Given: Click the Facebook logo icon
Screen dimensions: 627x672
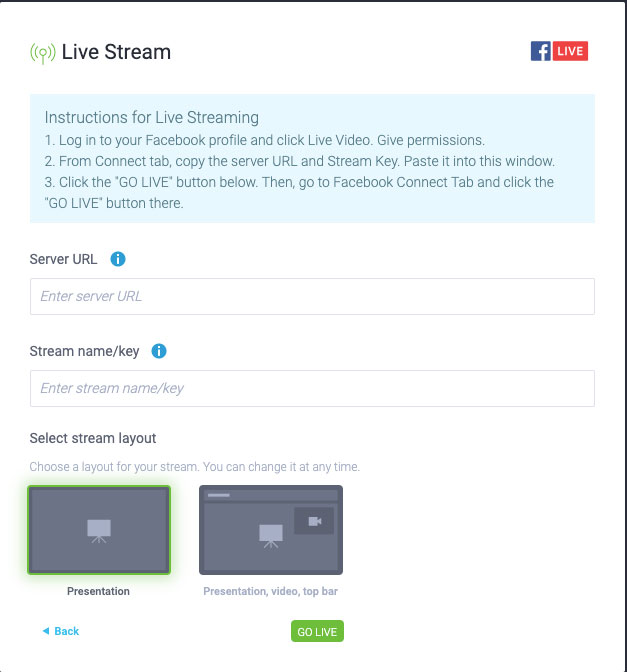Looking at the screenshot, I should (x=540, y=51).
